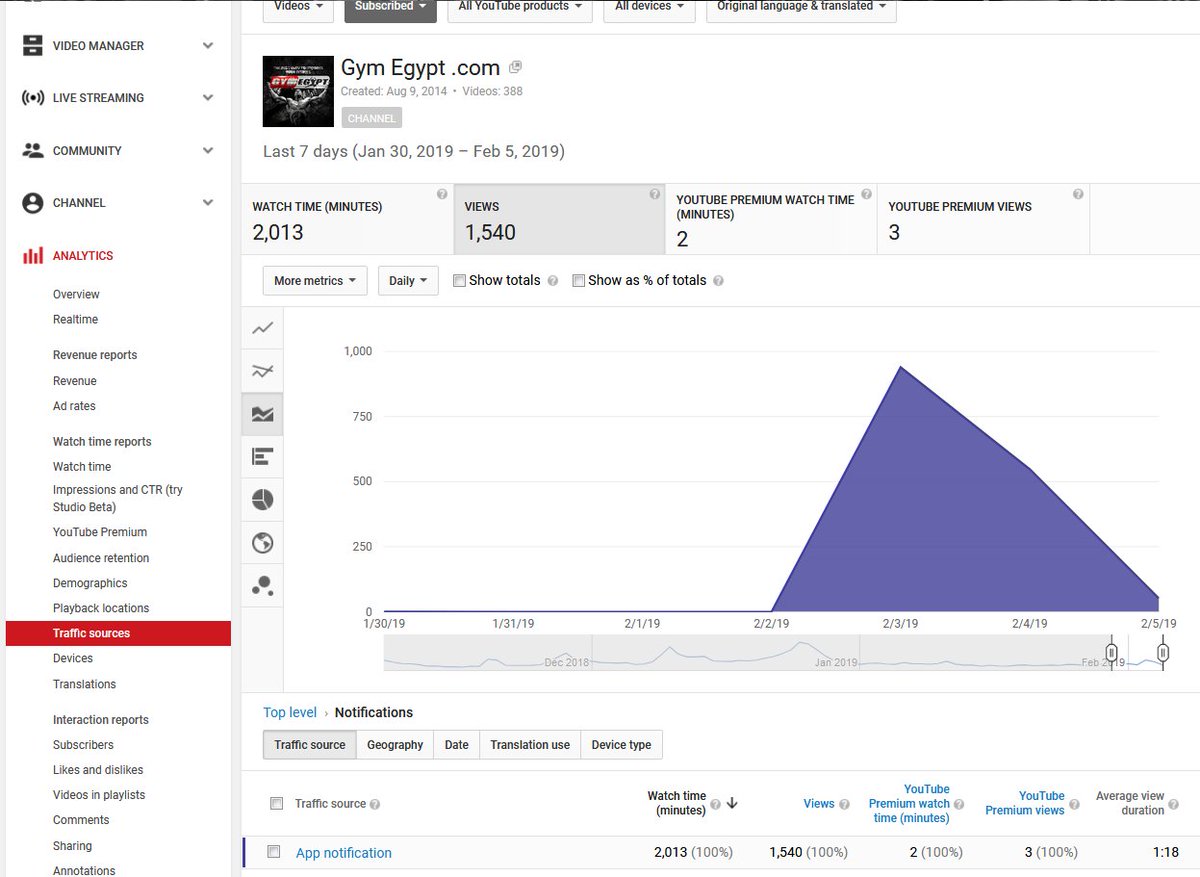Viewport: 1200px width, 877px height.
Task: Expand the Community section chevron
Action: (208, 151)
